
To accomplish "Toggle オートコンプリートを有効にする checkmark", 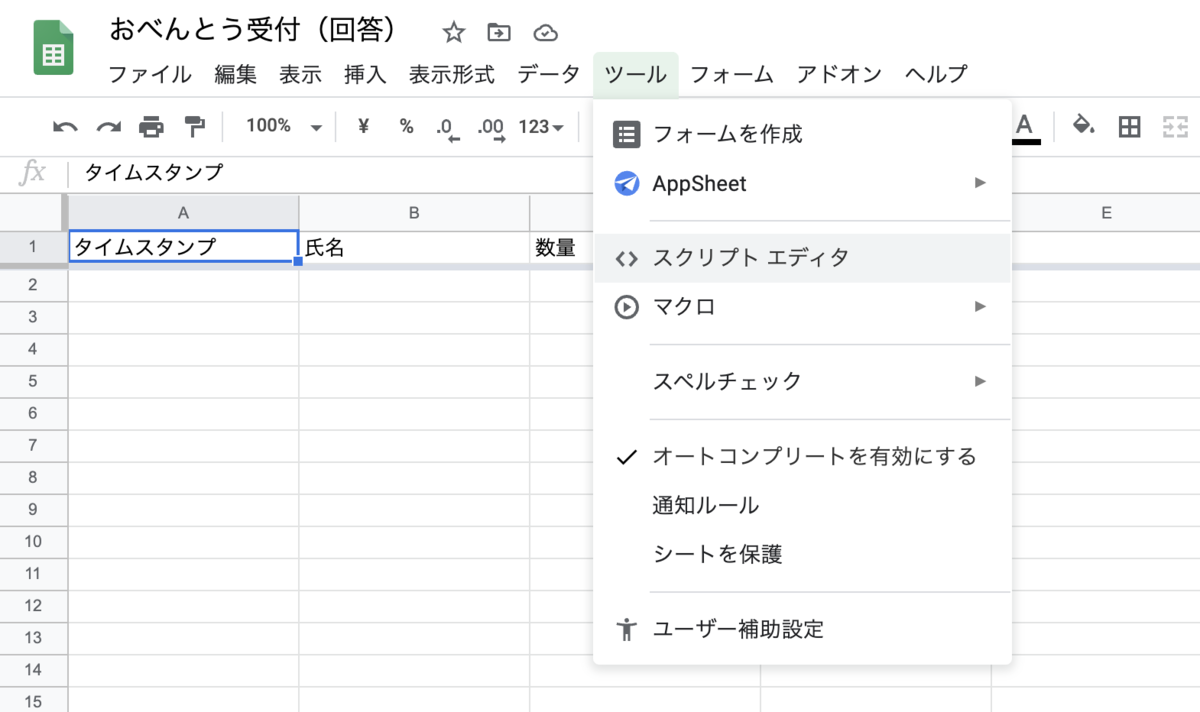I will [x=626, y=457].
